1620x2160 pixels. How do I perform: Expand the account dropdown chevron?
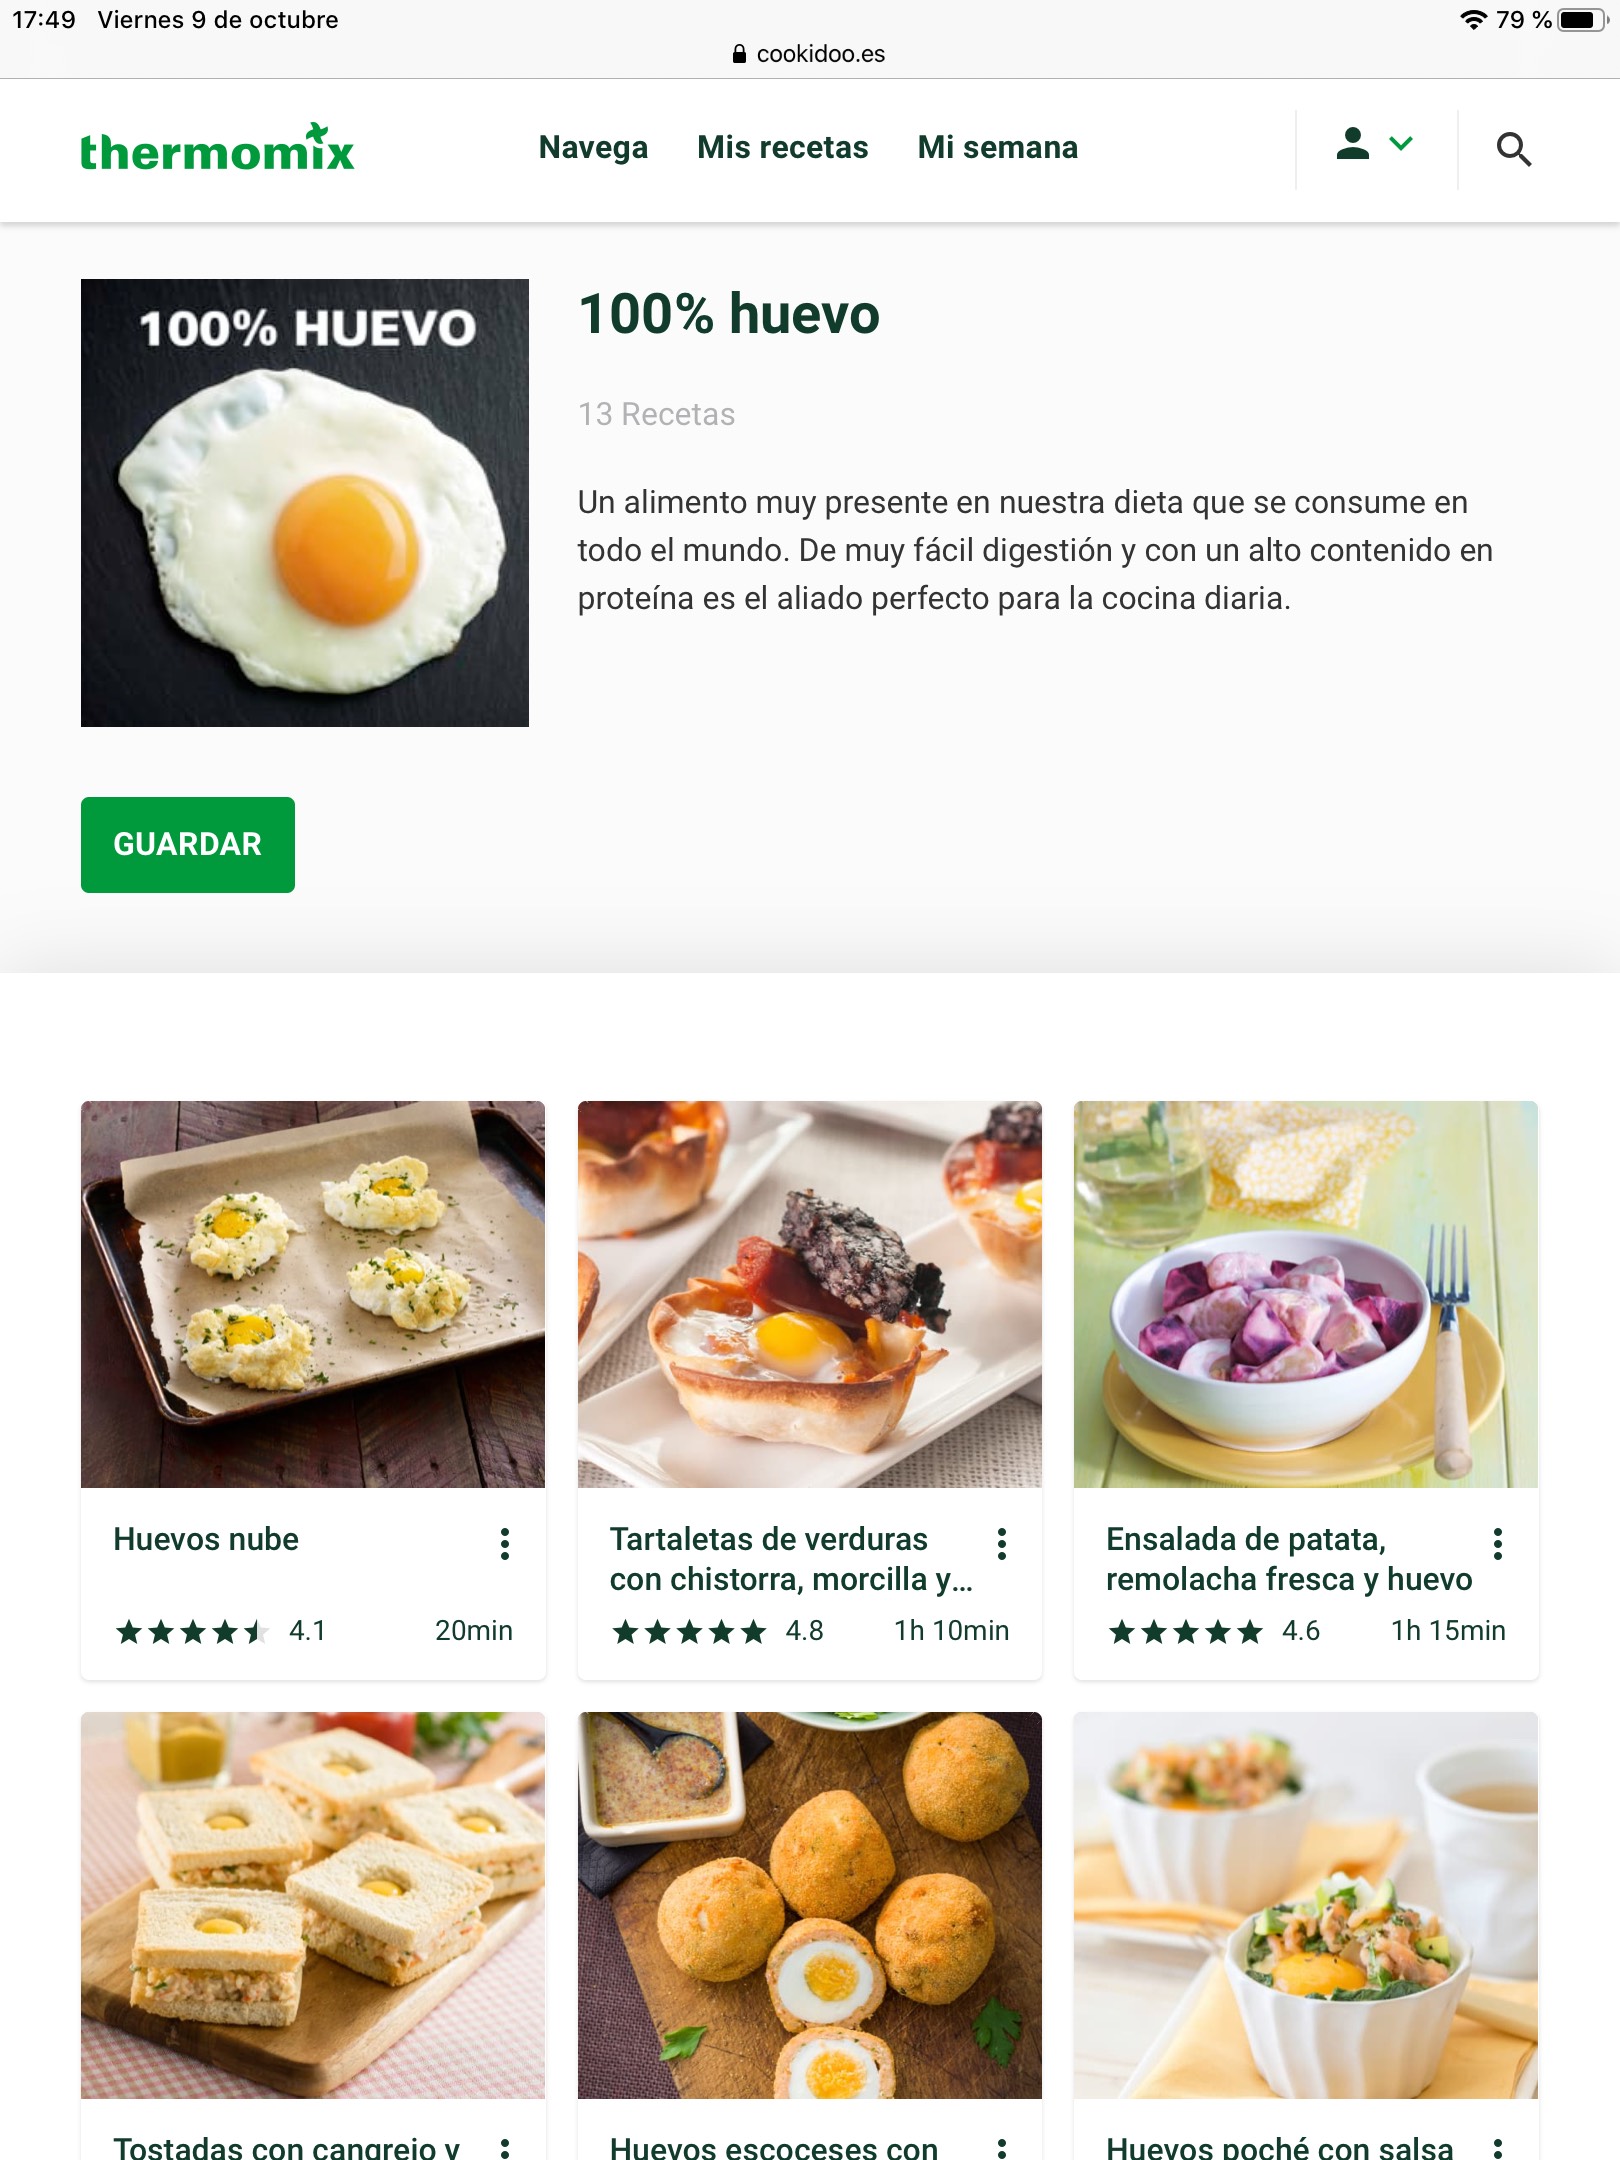(1401, 144)
